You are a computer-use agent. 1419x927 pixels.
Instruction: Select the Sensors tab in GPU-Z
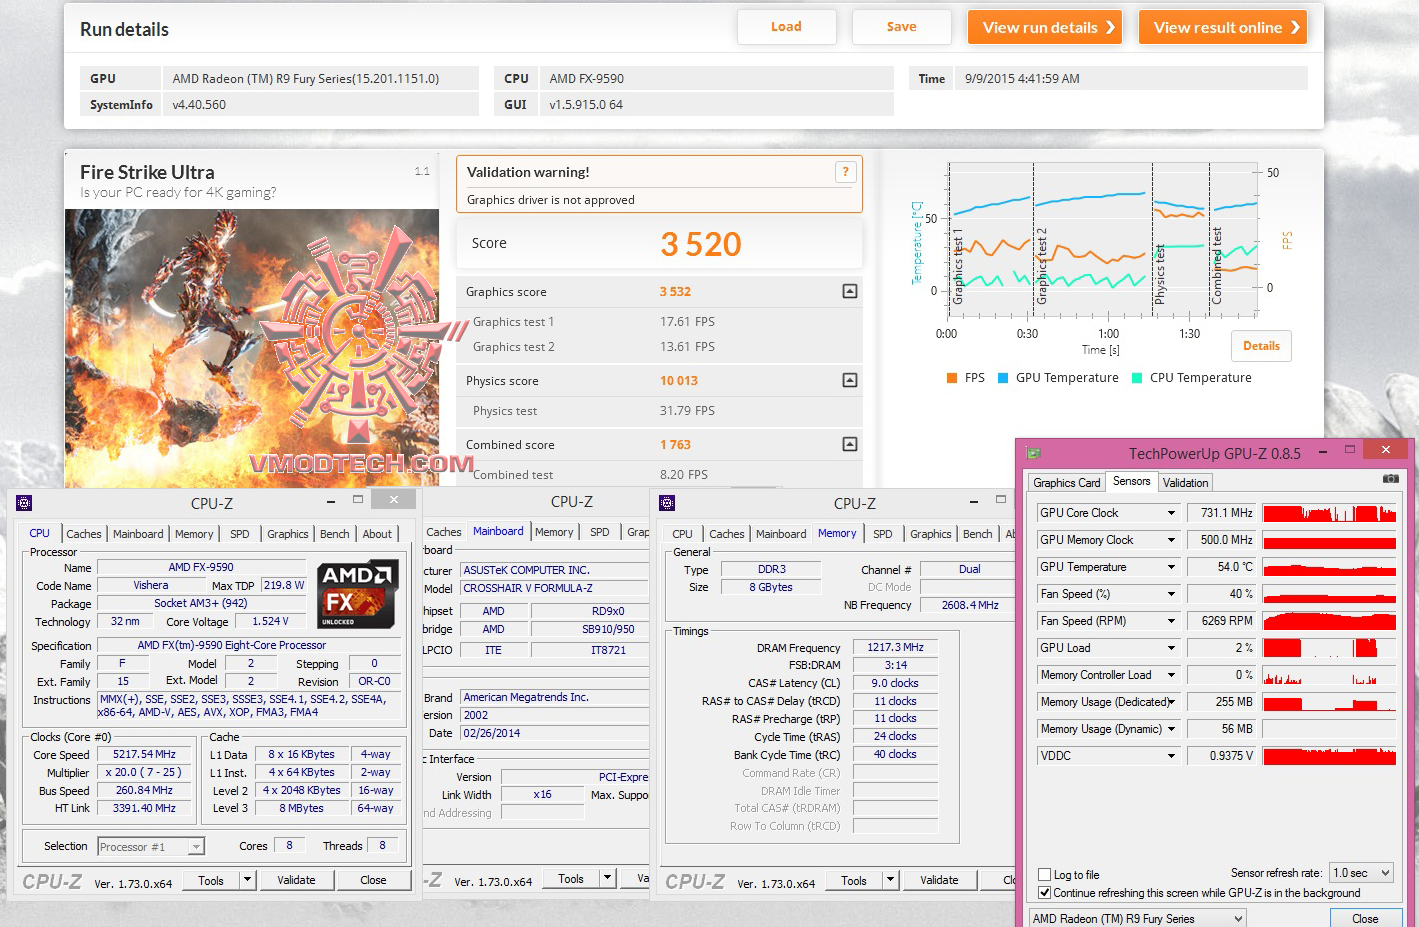click(x=1131, y=481)
